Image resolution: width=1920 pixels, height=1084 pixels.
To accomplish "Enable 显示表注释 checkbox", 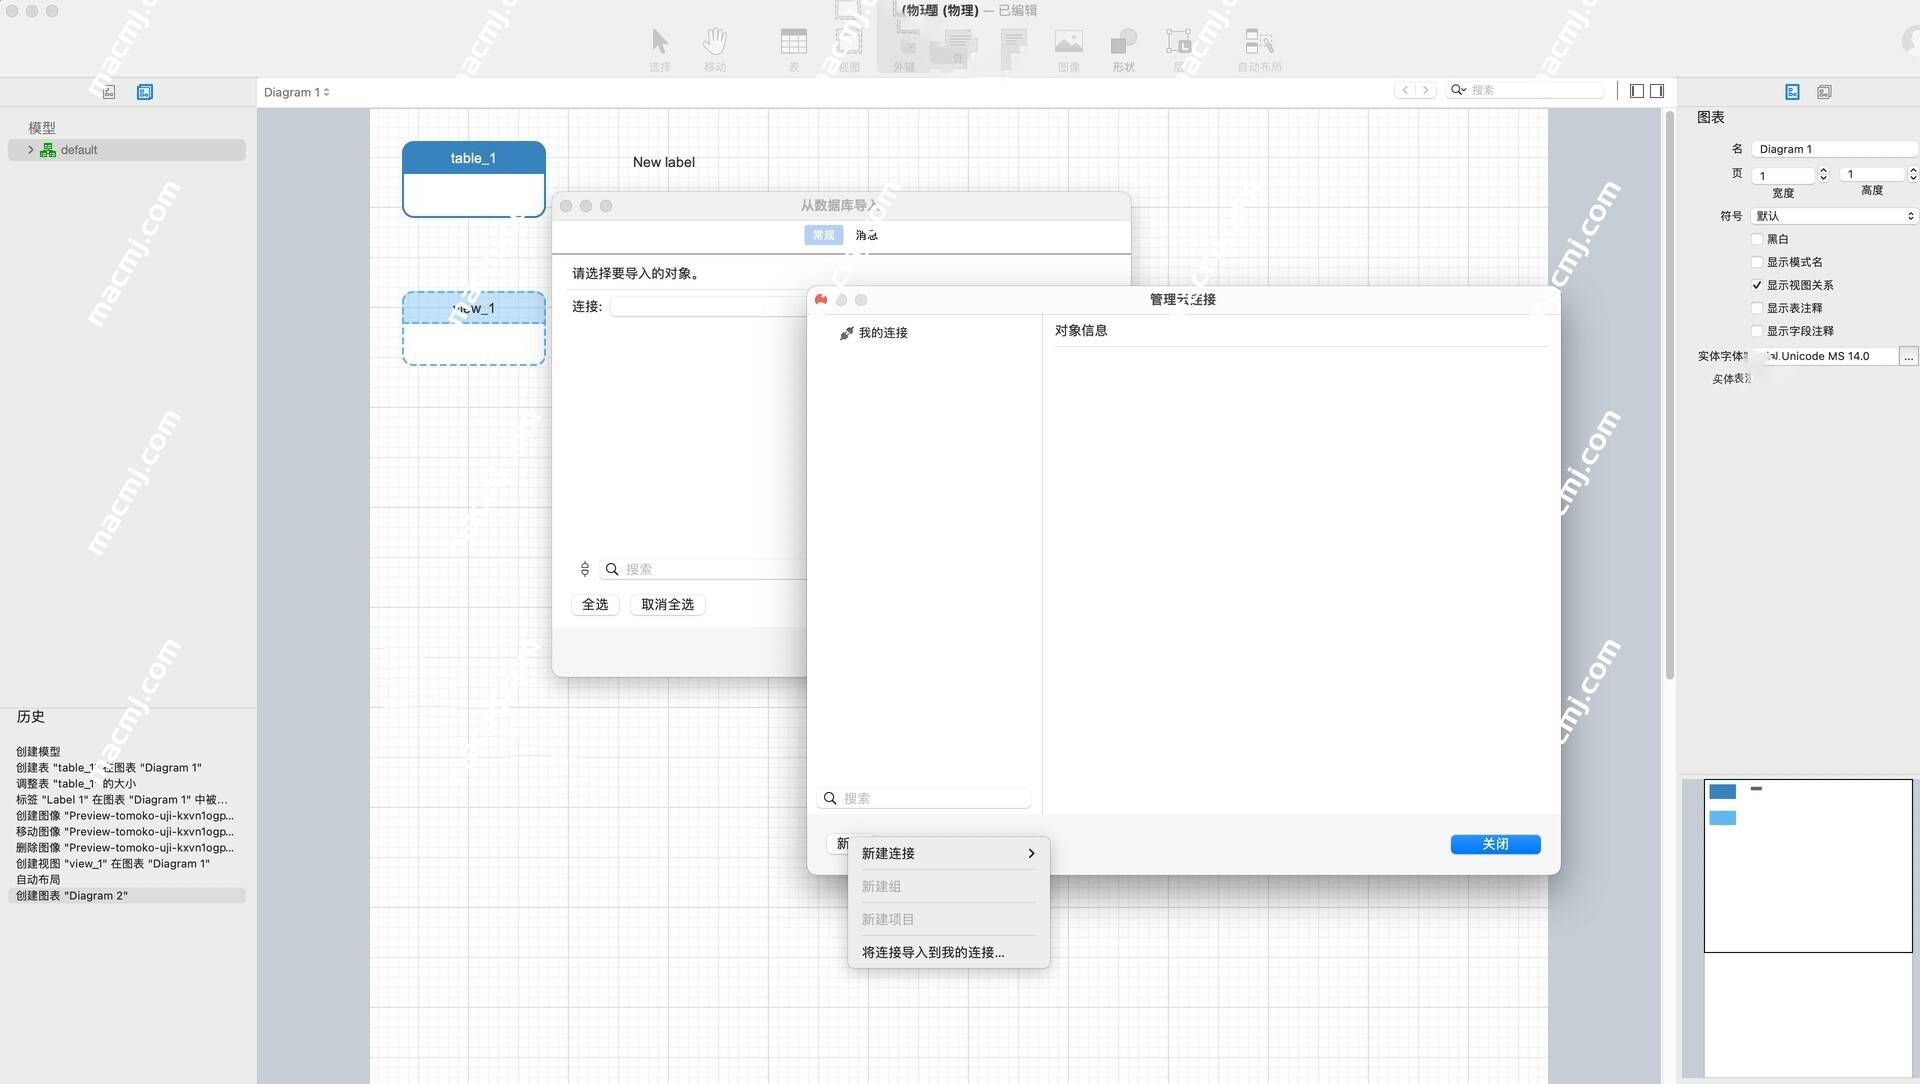I will (1757, 308).
